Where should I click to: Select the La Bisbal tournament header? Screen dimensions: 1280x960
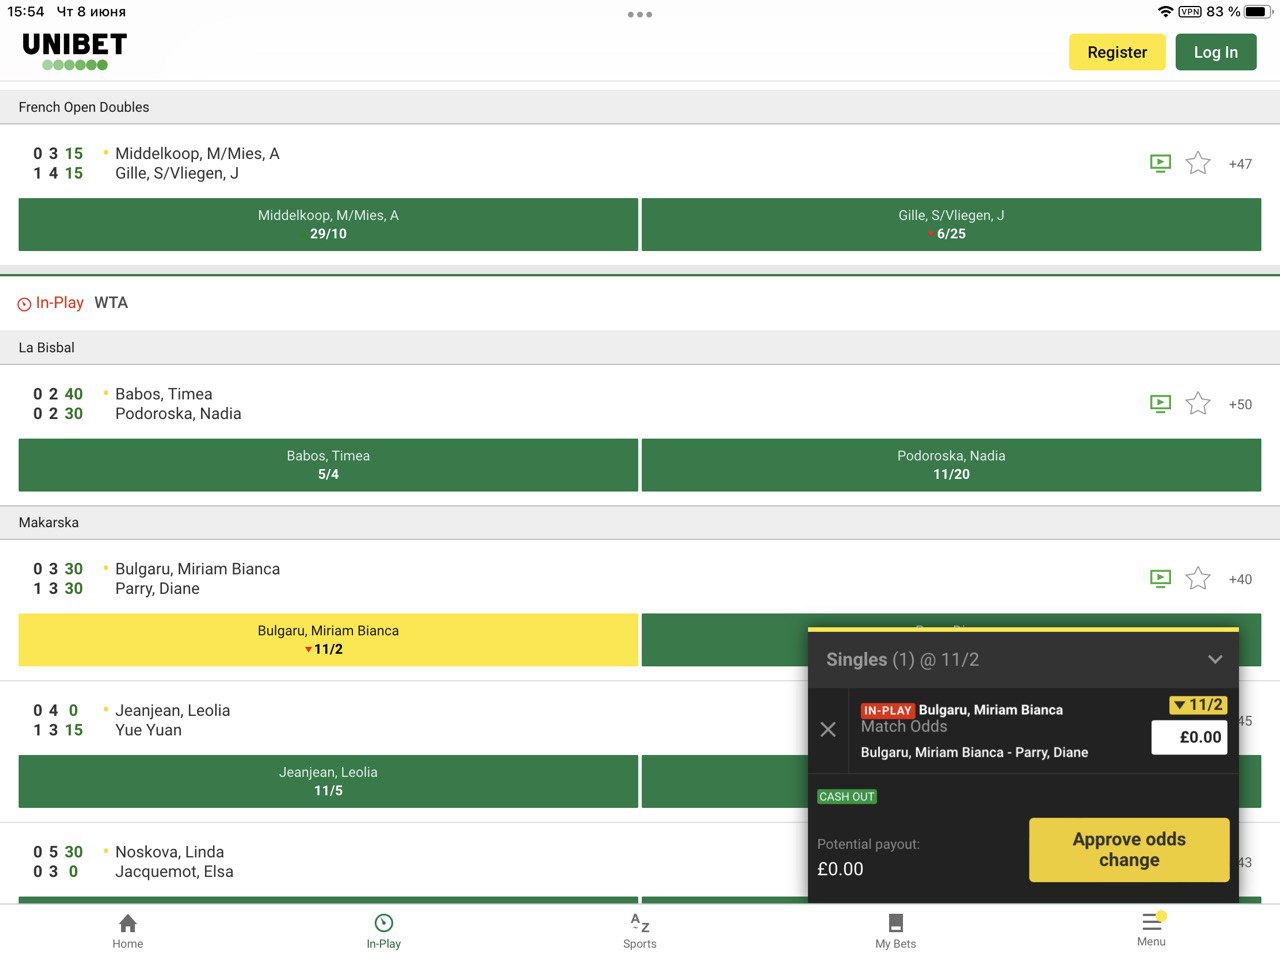(x=640, y=348)
